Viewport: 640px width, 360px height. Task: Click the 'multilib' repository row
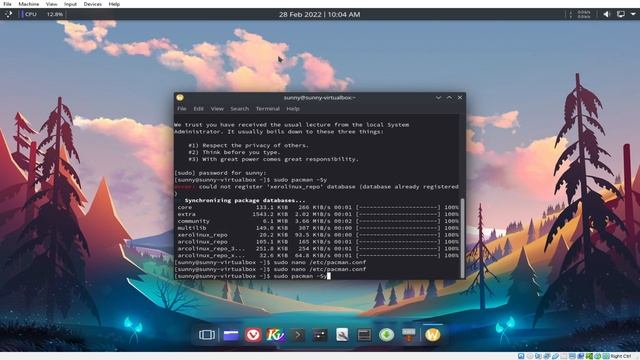pos(318,228)
